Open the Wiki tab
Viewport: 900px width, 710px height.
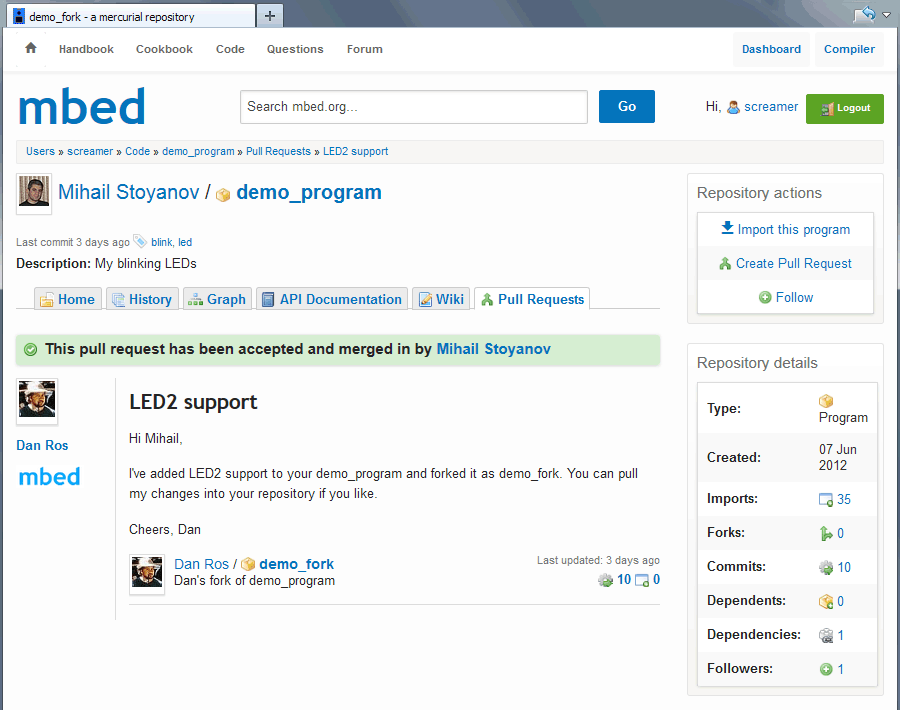[441, 299]
